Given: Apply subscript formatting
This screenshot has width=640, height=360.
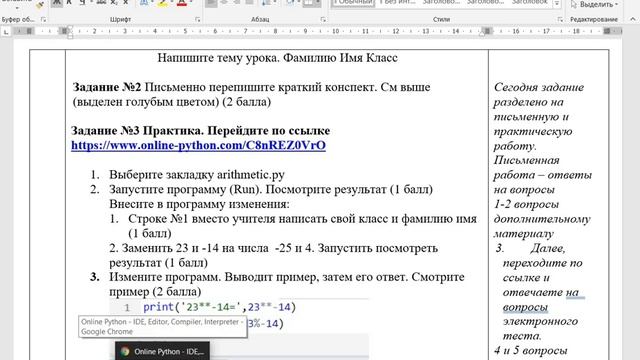Looking at the screenshot, I should [x=114, y=3].
